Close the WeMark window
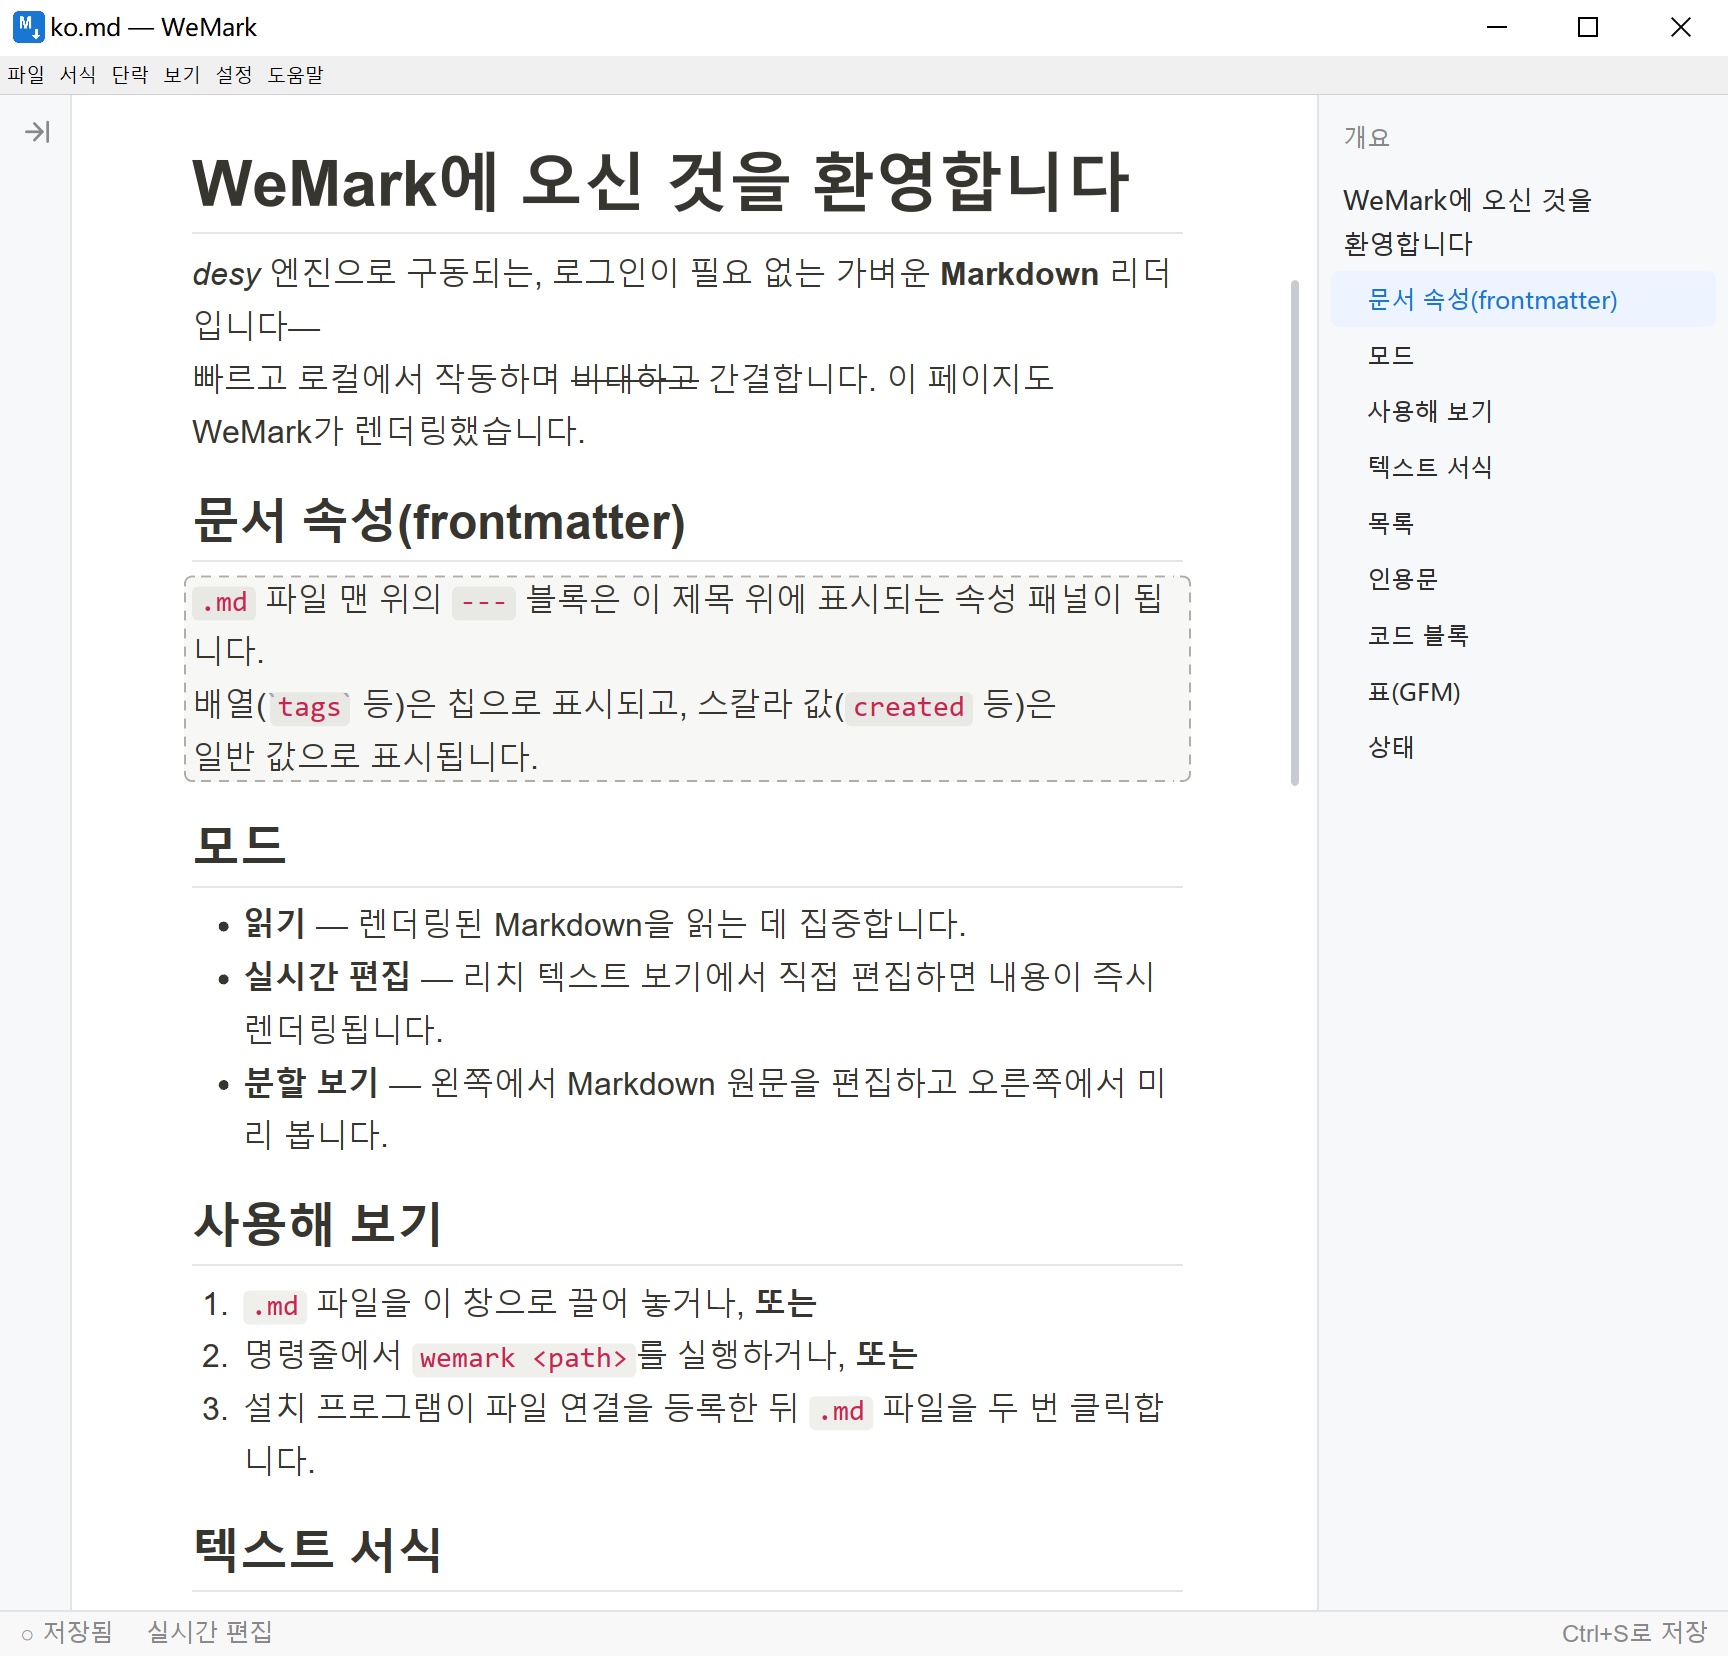 1681,27
